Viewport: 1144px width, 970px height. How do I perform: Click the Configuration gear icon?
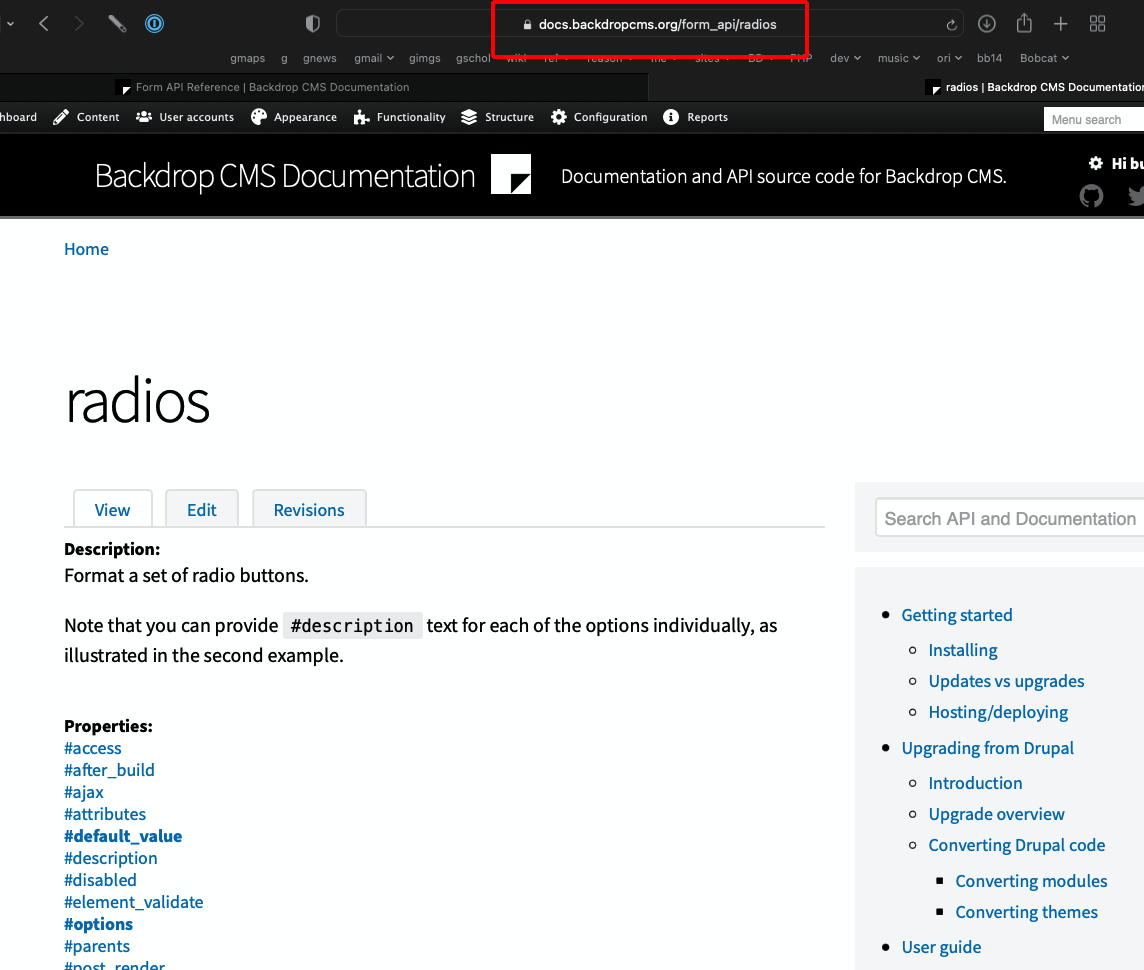[x=598, y=117]
